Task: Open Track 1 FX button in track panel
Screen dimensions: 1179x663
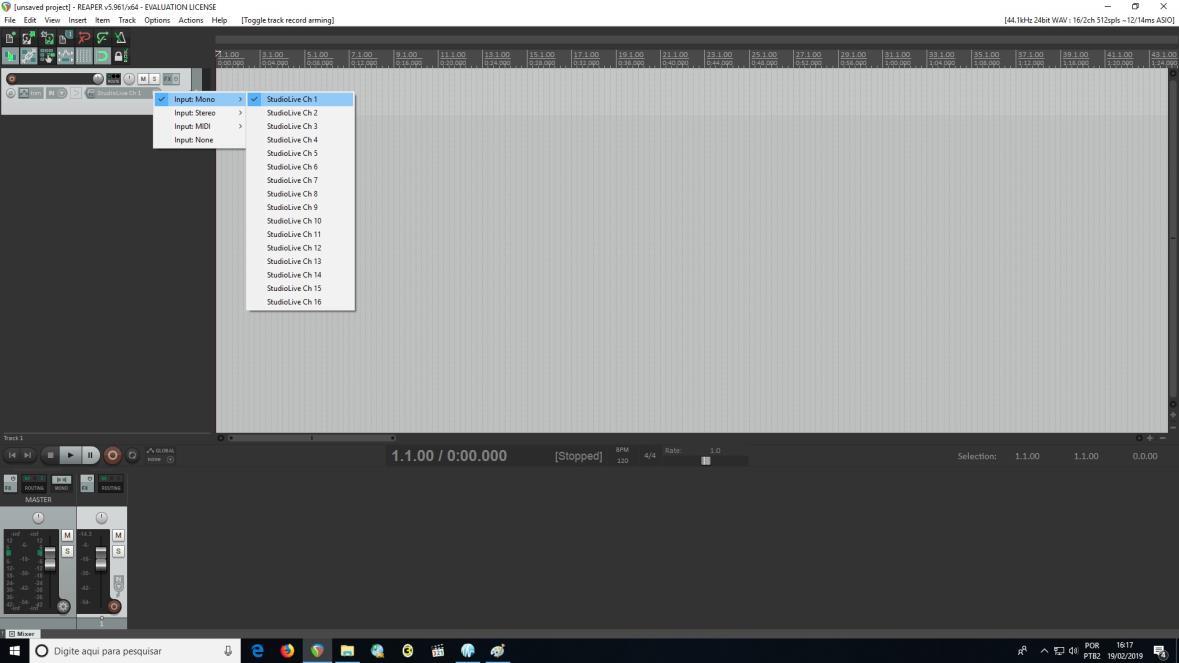Action: click(168, 79)
